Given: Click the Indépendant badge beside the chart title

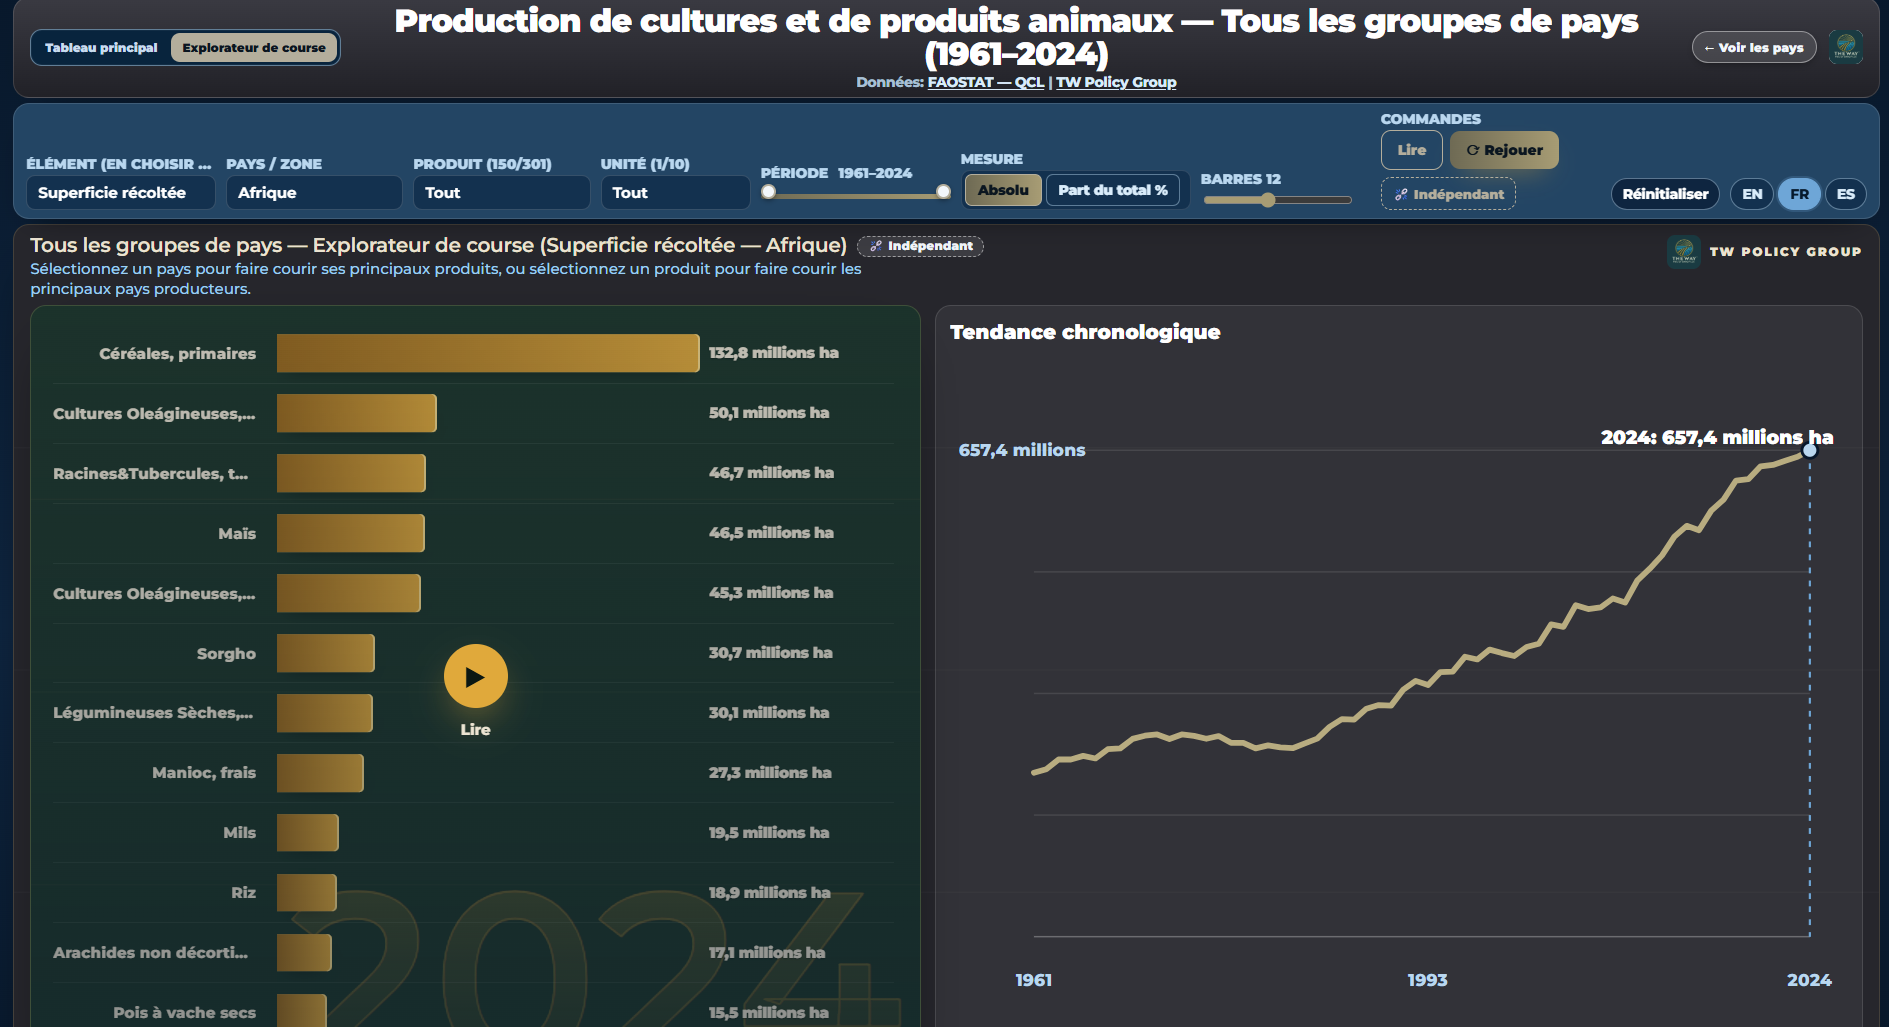Looking at the screenshot, I should point(920,246).
